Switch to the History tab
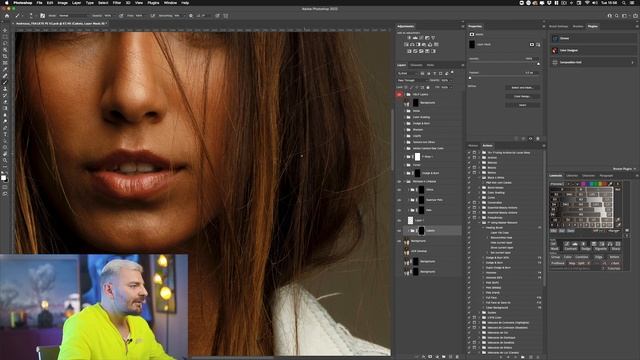 tap(473, 146)
